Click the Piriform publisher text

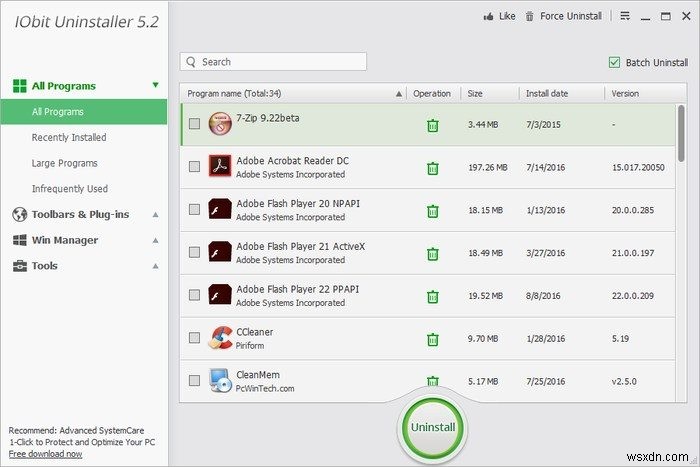click(250, 346)
